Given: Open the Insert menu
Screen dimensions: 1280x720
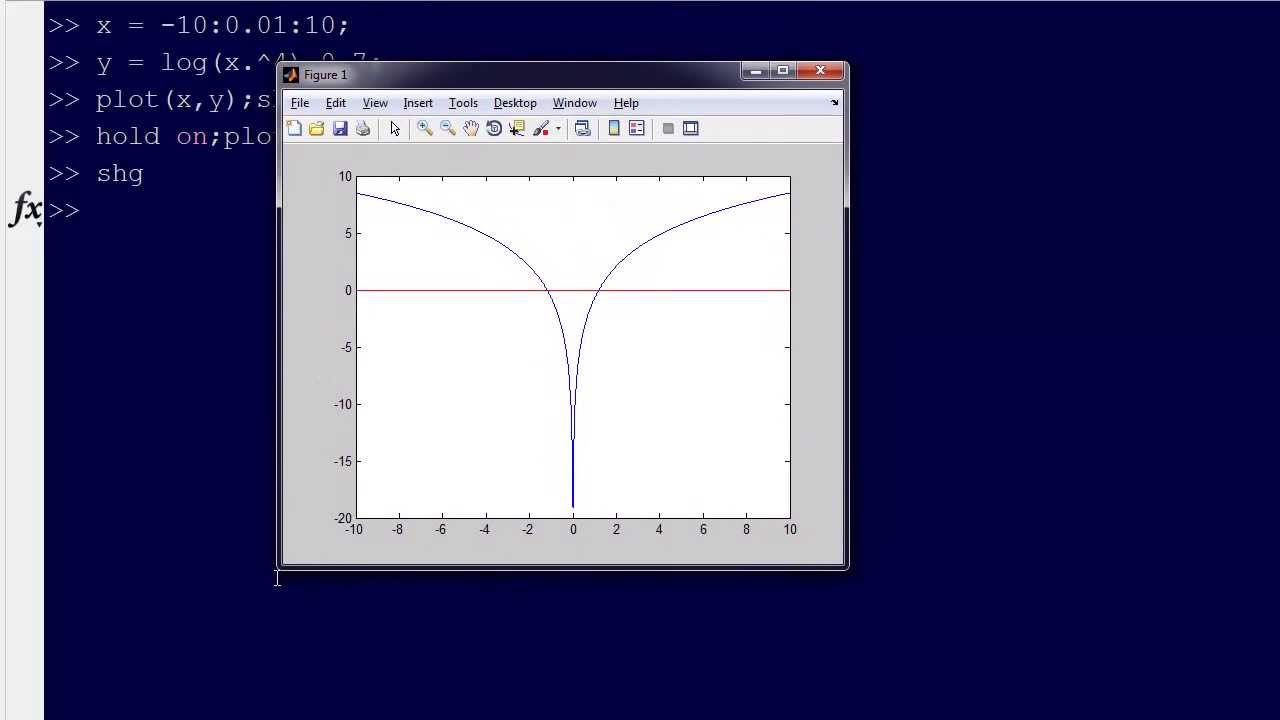Looking at the screenshot, I should click(418, 103).
